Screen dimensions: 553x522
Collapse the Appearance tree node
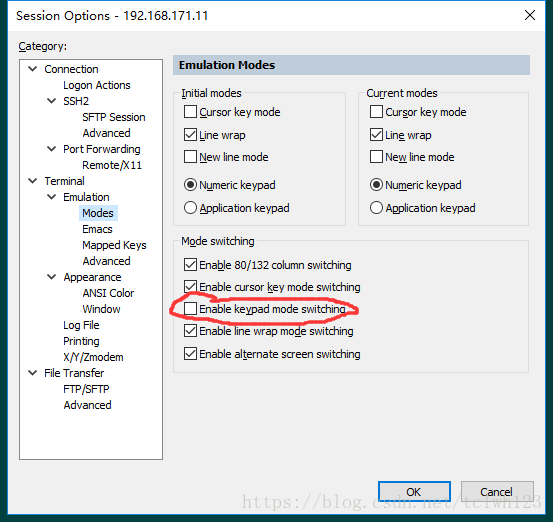click(x=51, y=277)
